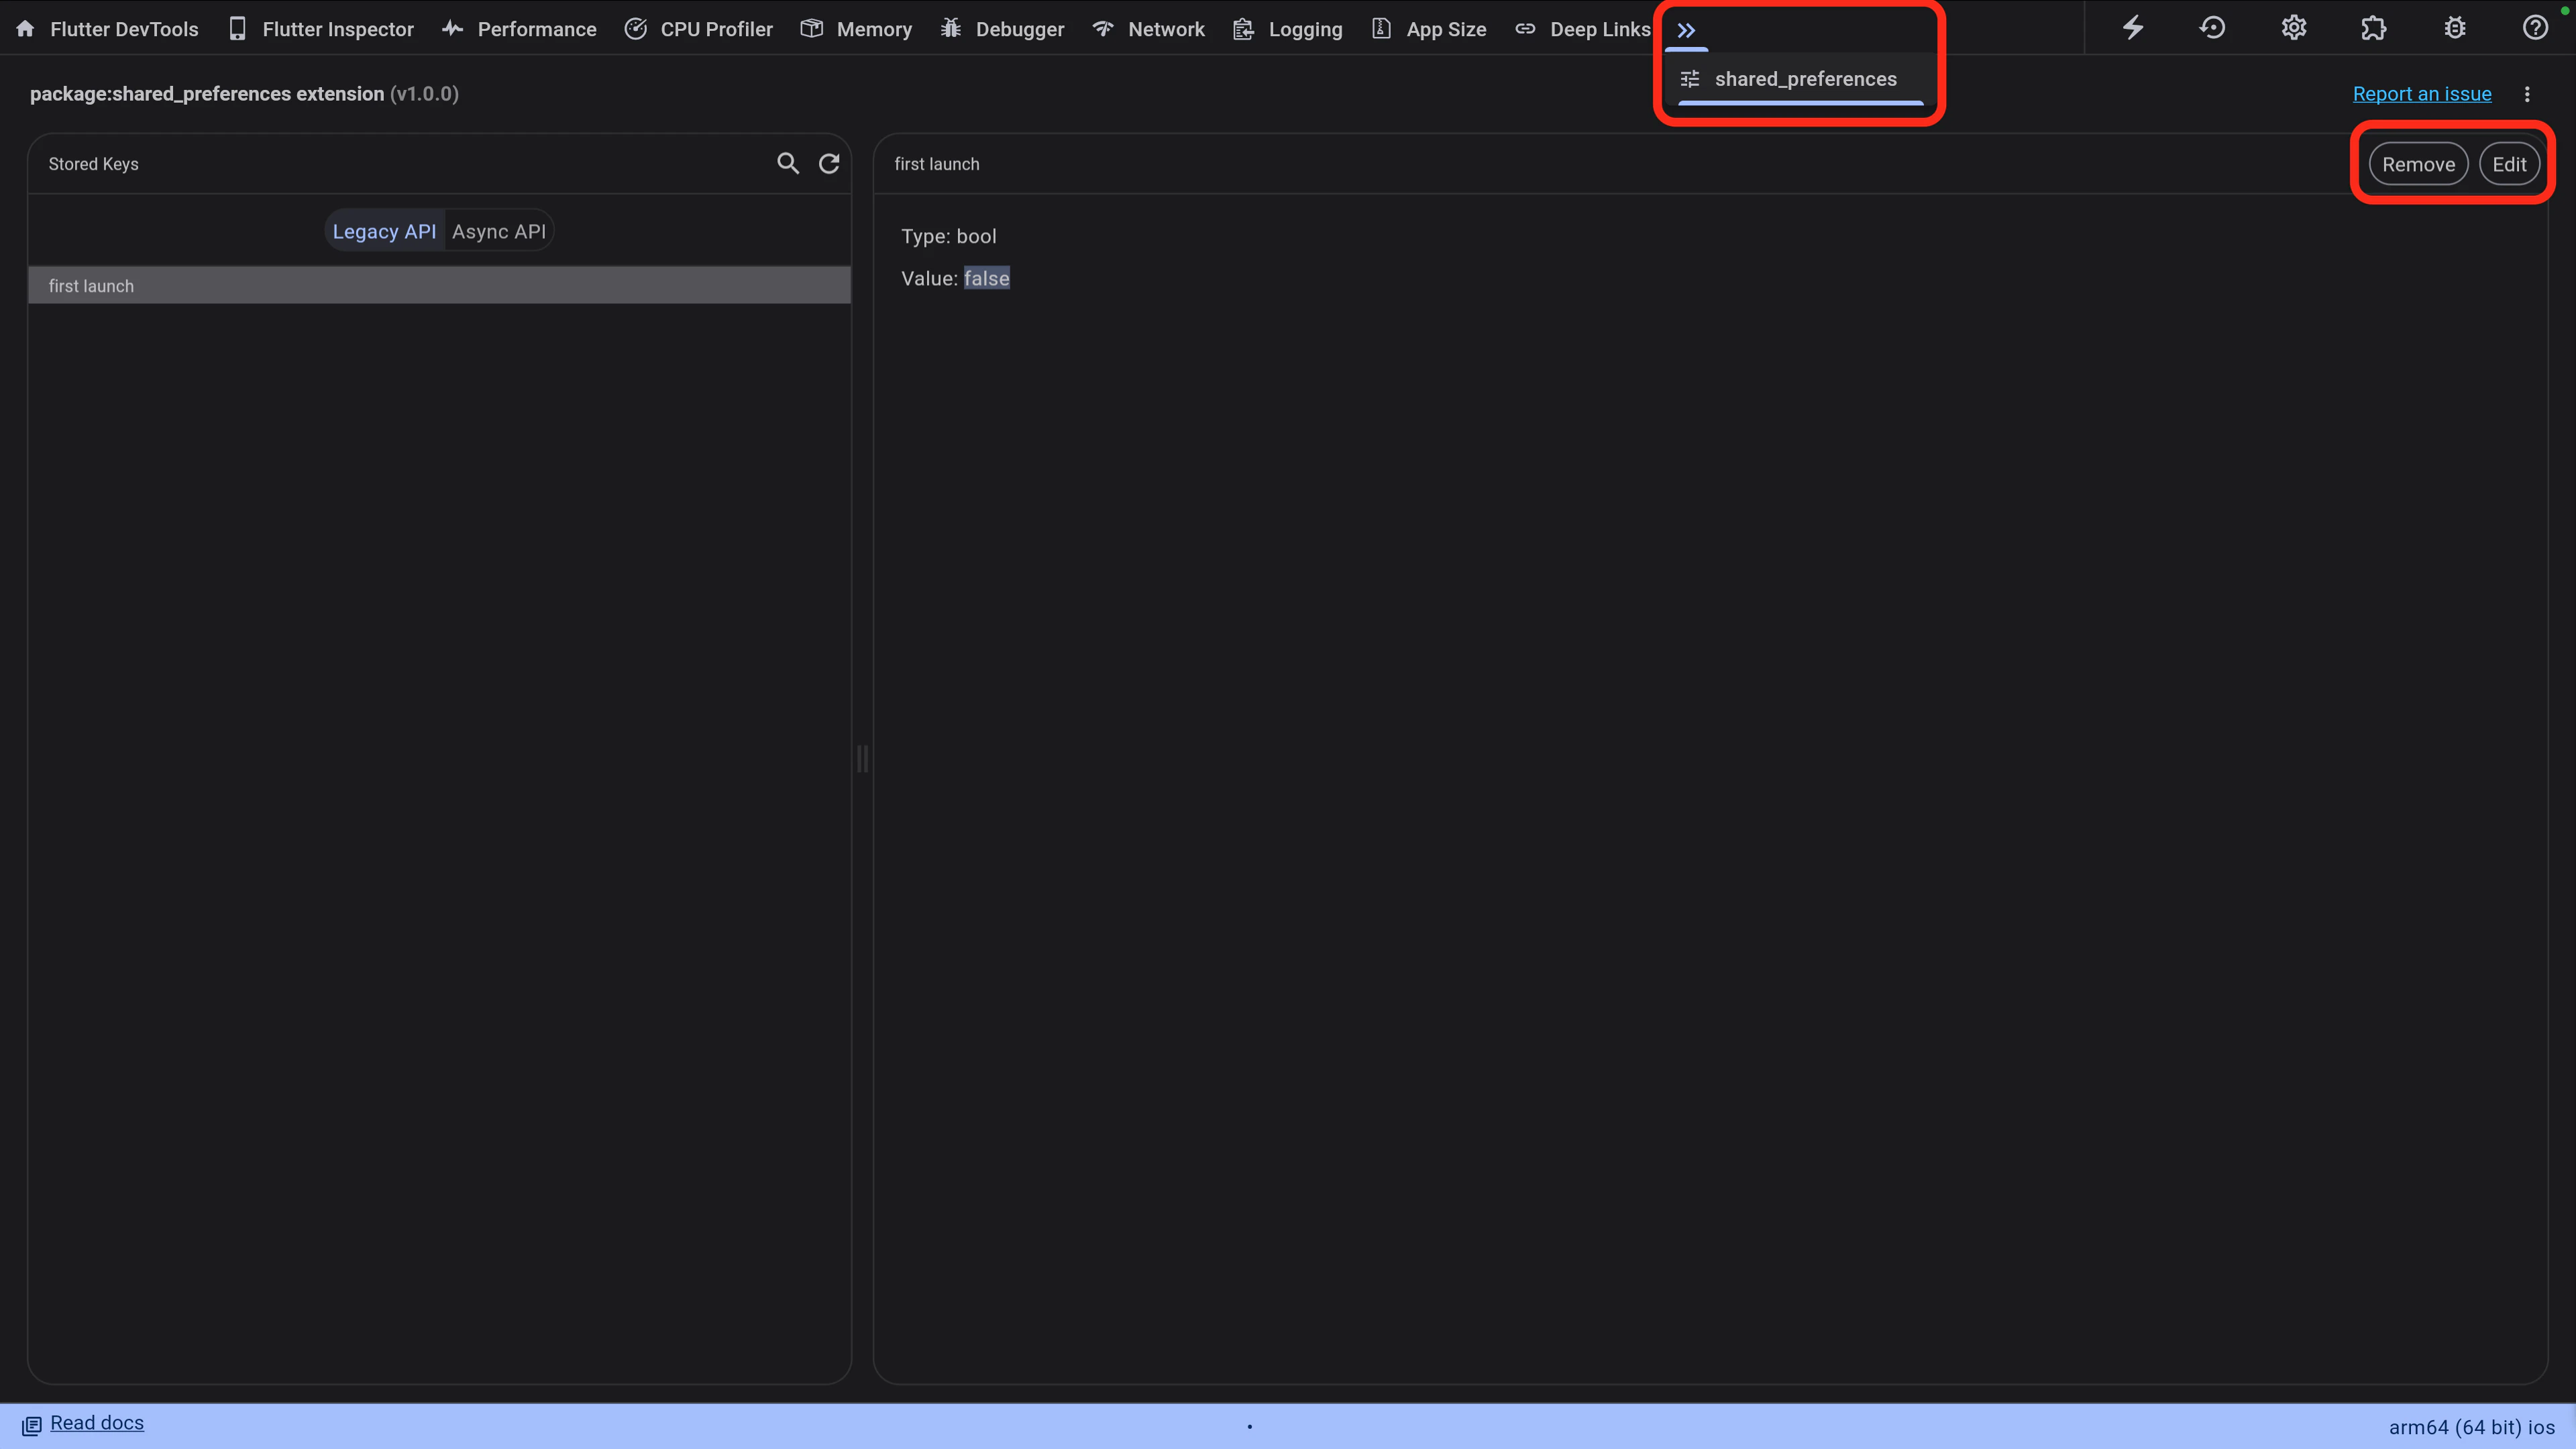This screenshot has width=2576, height=1449.
Task: Switch to the Legacy API toggle
Action: click(383, 230)
